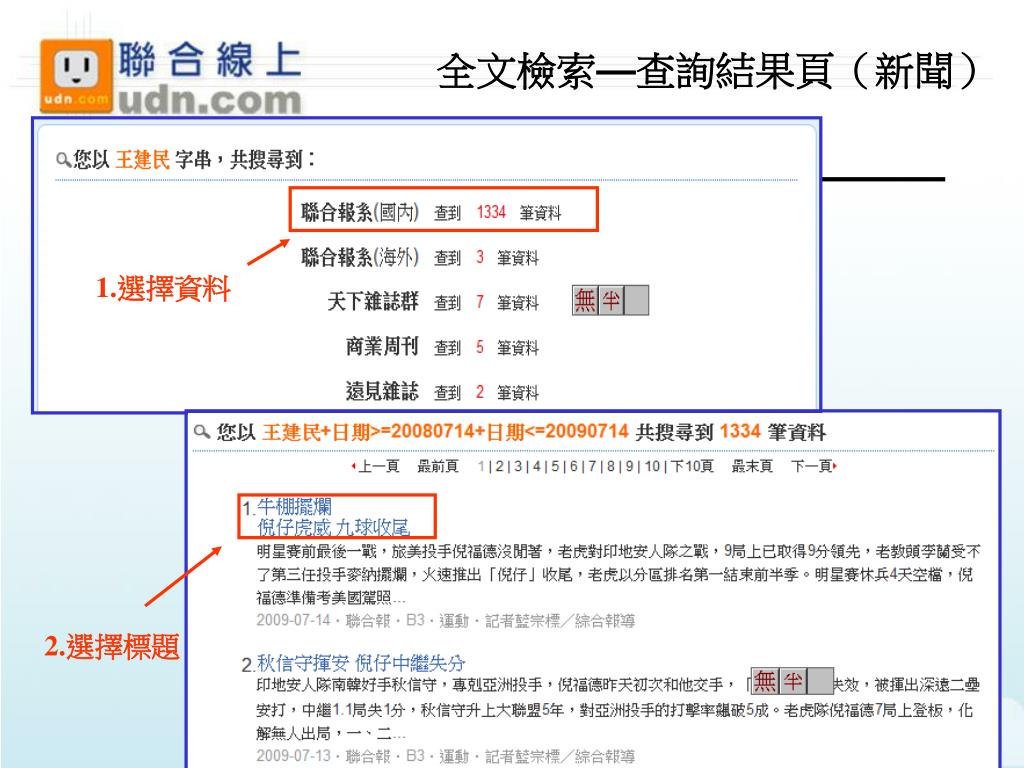Go to 上一頁 previous page
This screenshot has width=1024, height=768.
[x=376, y=466]
